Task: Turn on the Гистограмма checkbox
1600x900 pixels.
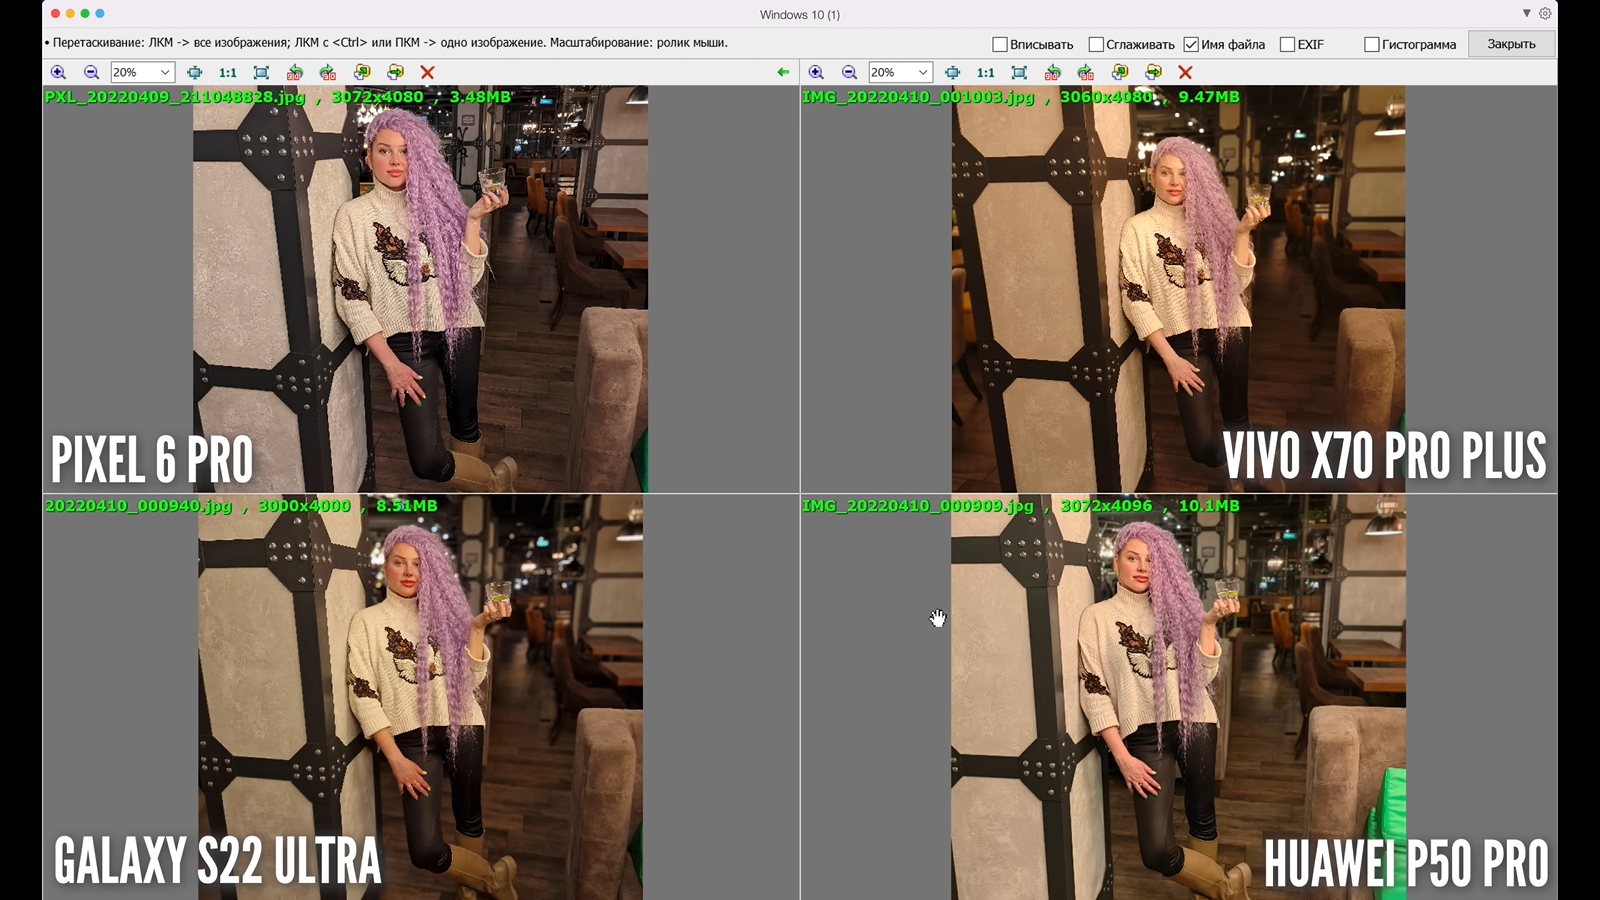Action: (x=1372, y=44)
